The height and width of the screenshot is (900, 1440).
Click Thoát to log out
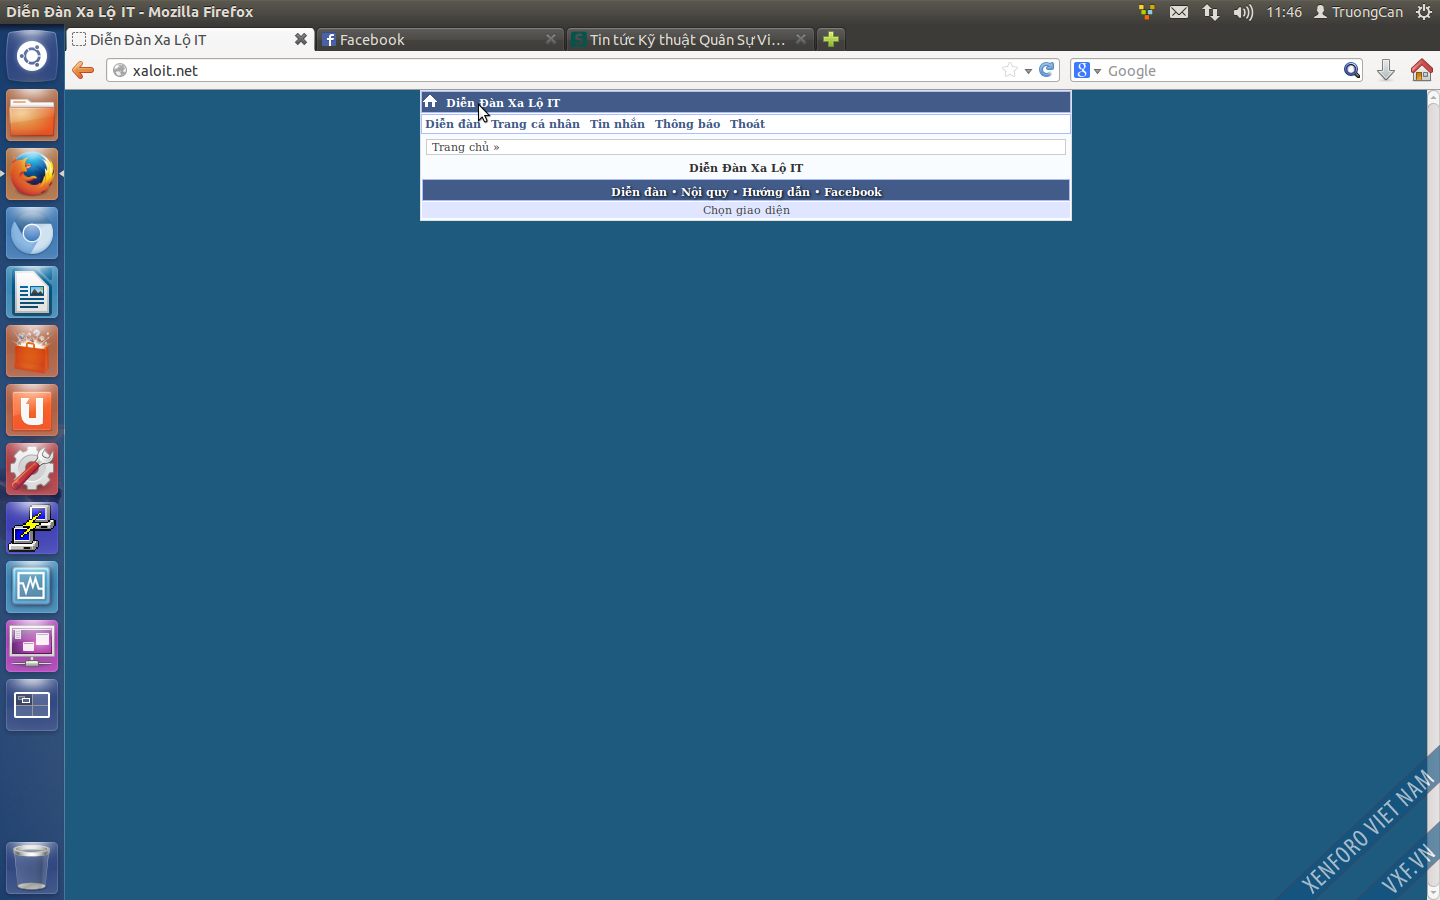tap(747, 124)
